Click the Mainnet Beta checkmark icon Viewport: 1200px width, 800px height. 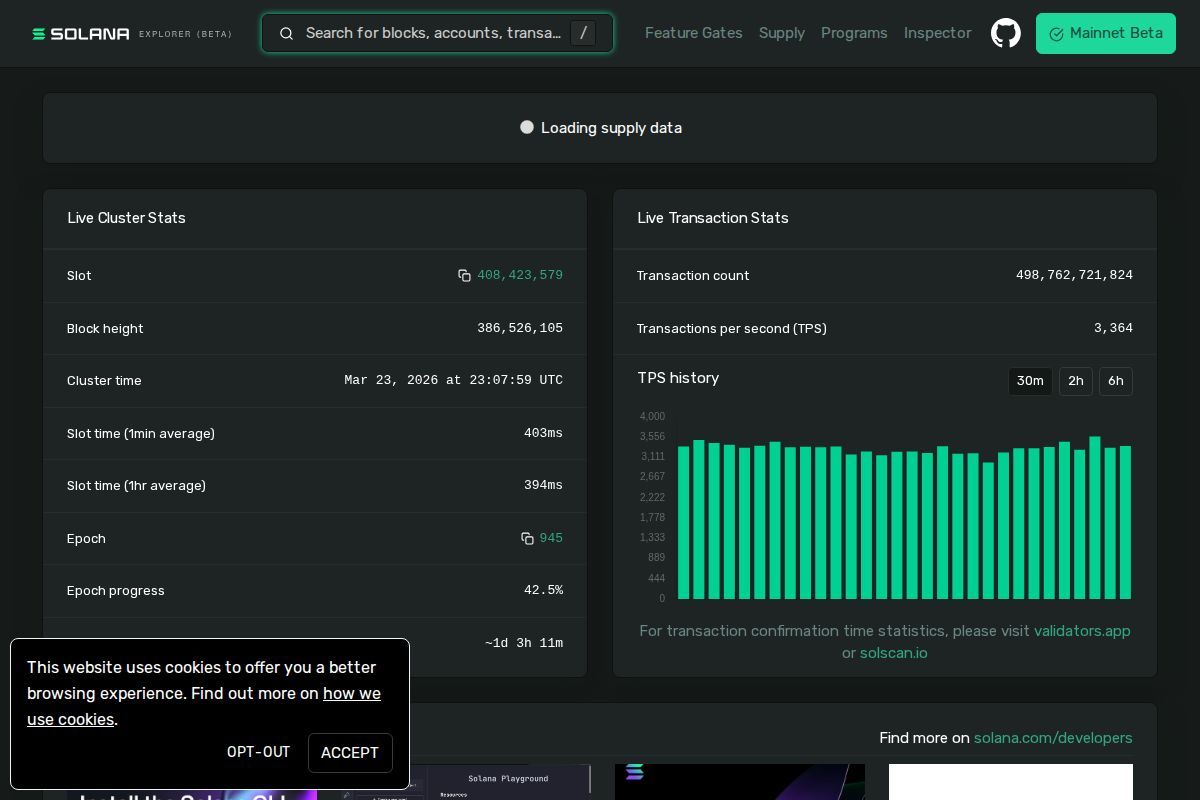(1056, 34)
